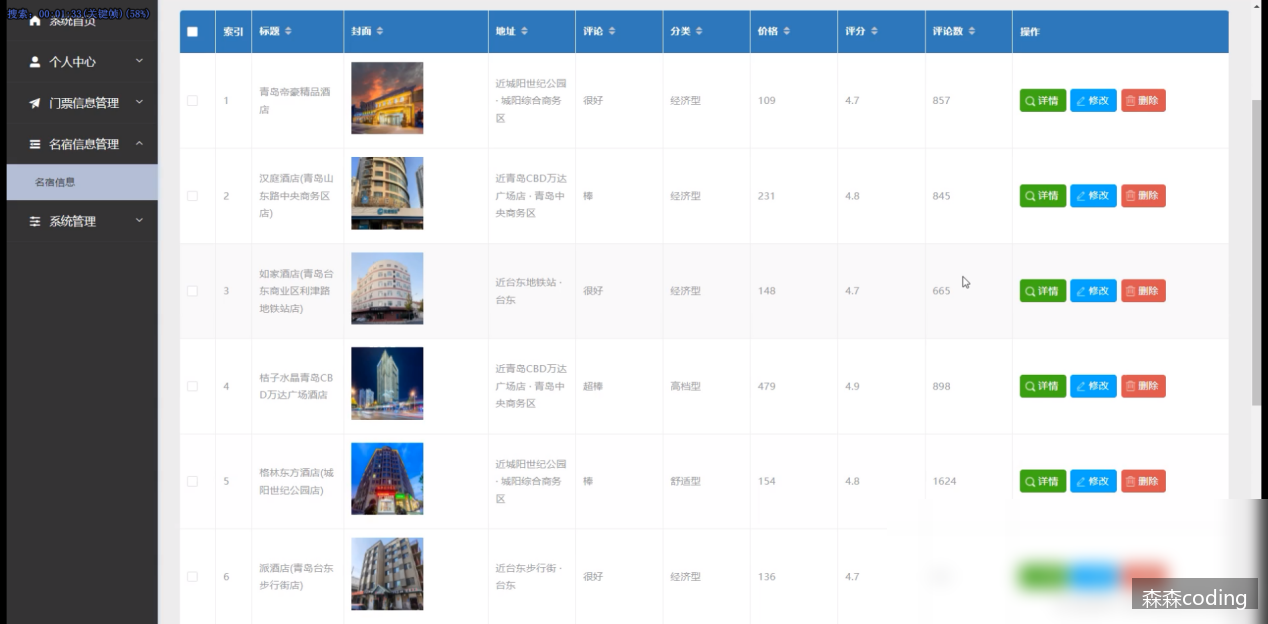
Task: Click the 门票信息管理 ticket icon
Action: coord(36,103)
